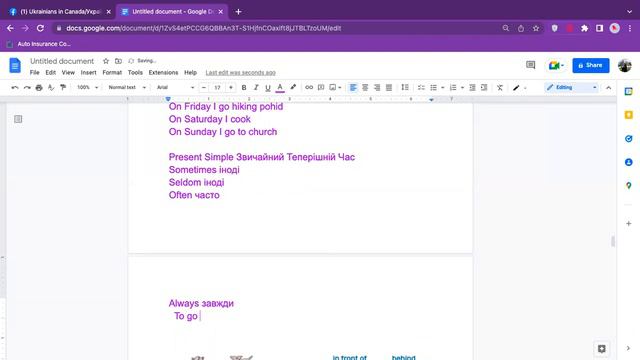Screen dimensions: 640x360
Task: Hide the menus with chevron
Action: point(609,88)
